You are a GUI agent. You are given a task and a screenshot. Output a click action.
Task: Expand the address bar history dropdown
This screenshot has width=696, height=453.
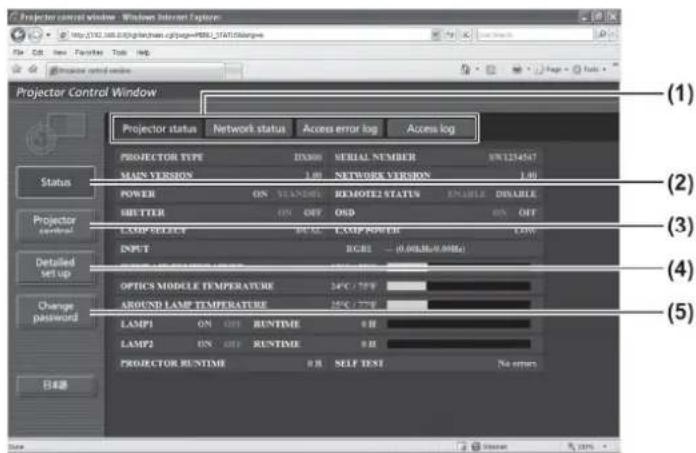(x=436, y=35)
